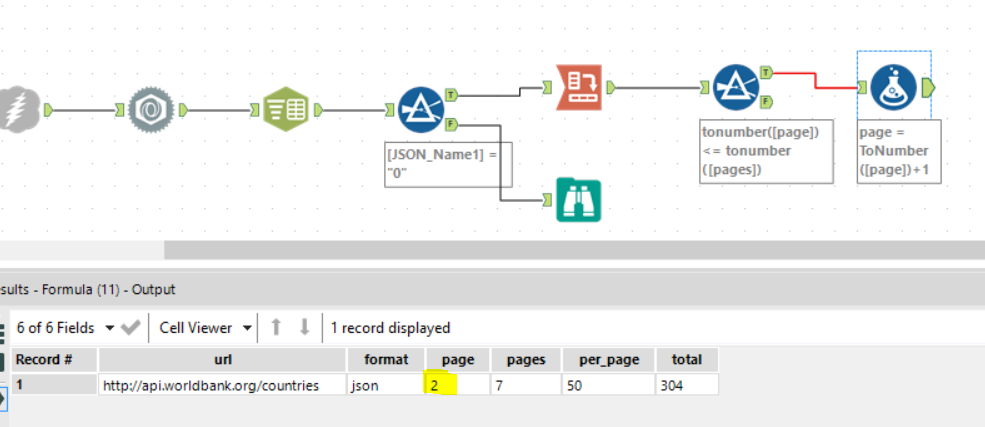This screenshot has width=985, height=427.
Task: Select the total cell value 304
Action: tap(687, 385)
